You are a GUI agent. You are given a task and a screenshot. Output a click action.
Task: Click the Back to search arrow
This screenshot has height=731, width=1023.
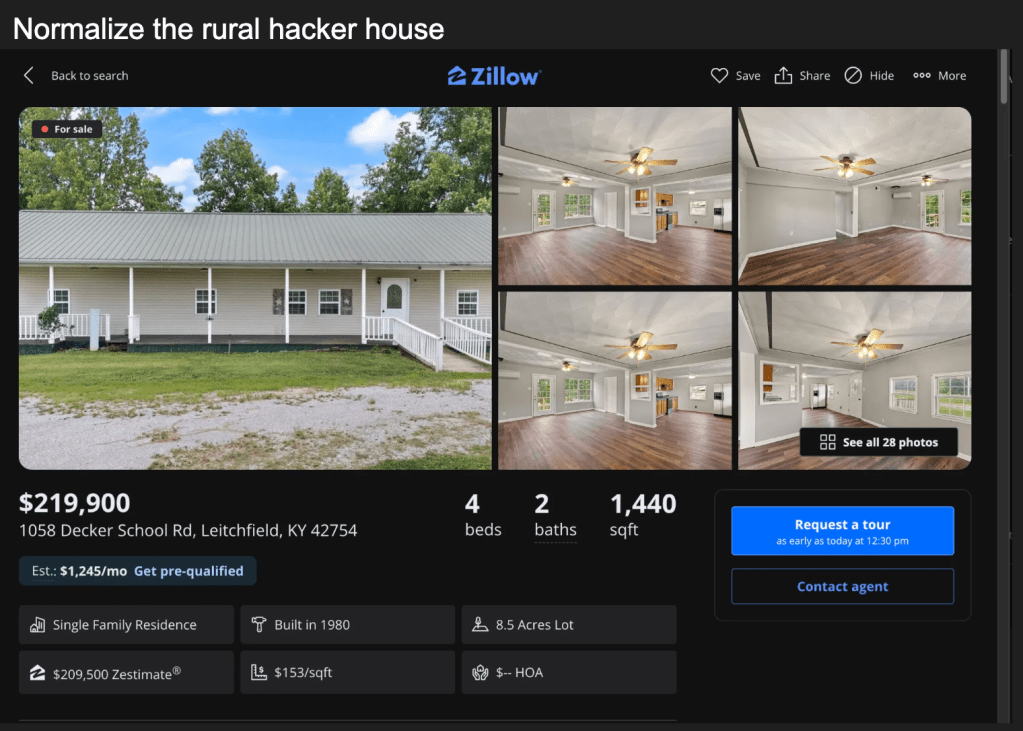(x=29, y=76)
